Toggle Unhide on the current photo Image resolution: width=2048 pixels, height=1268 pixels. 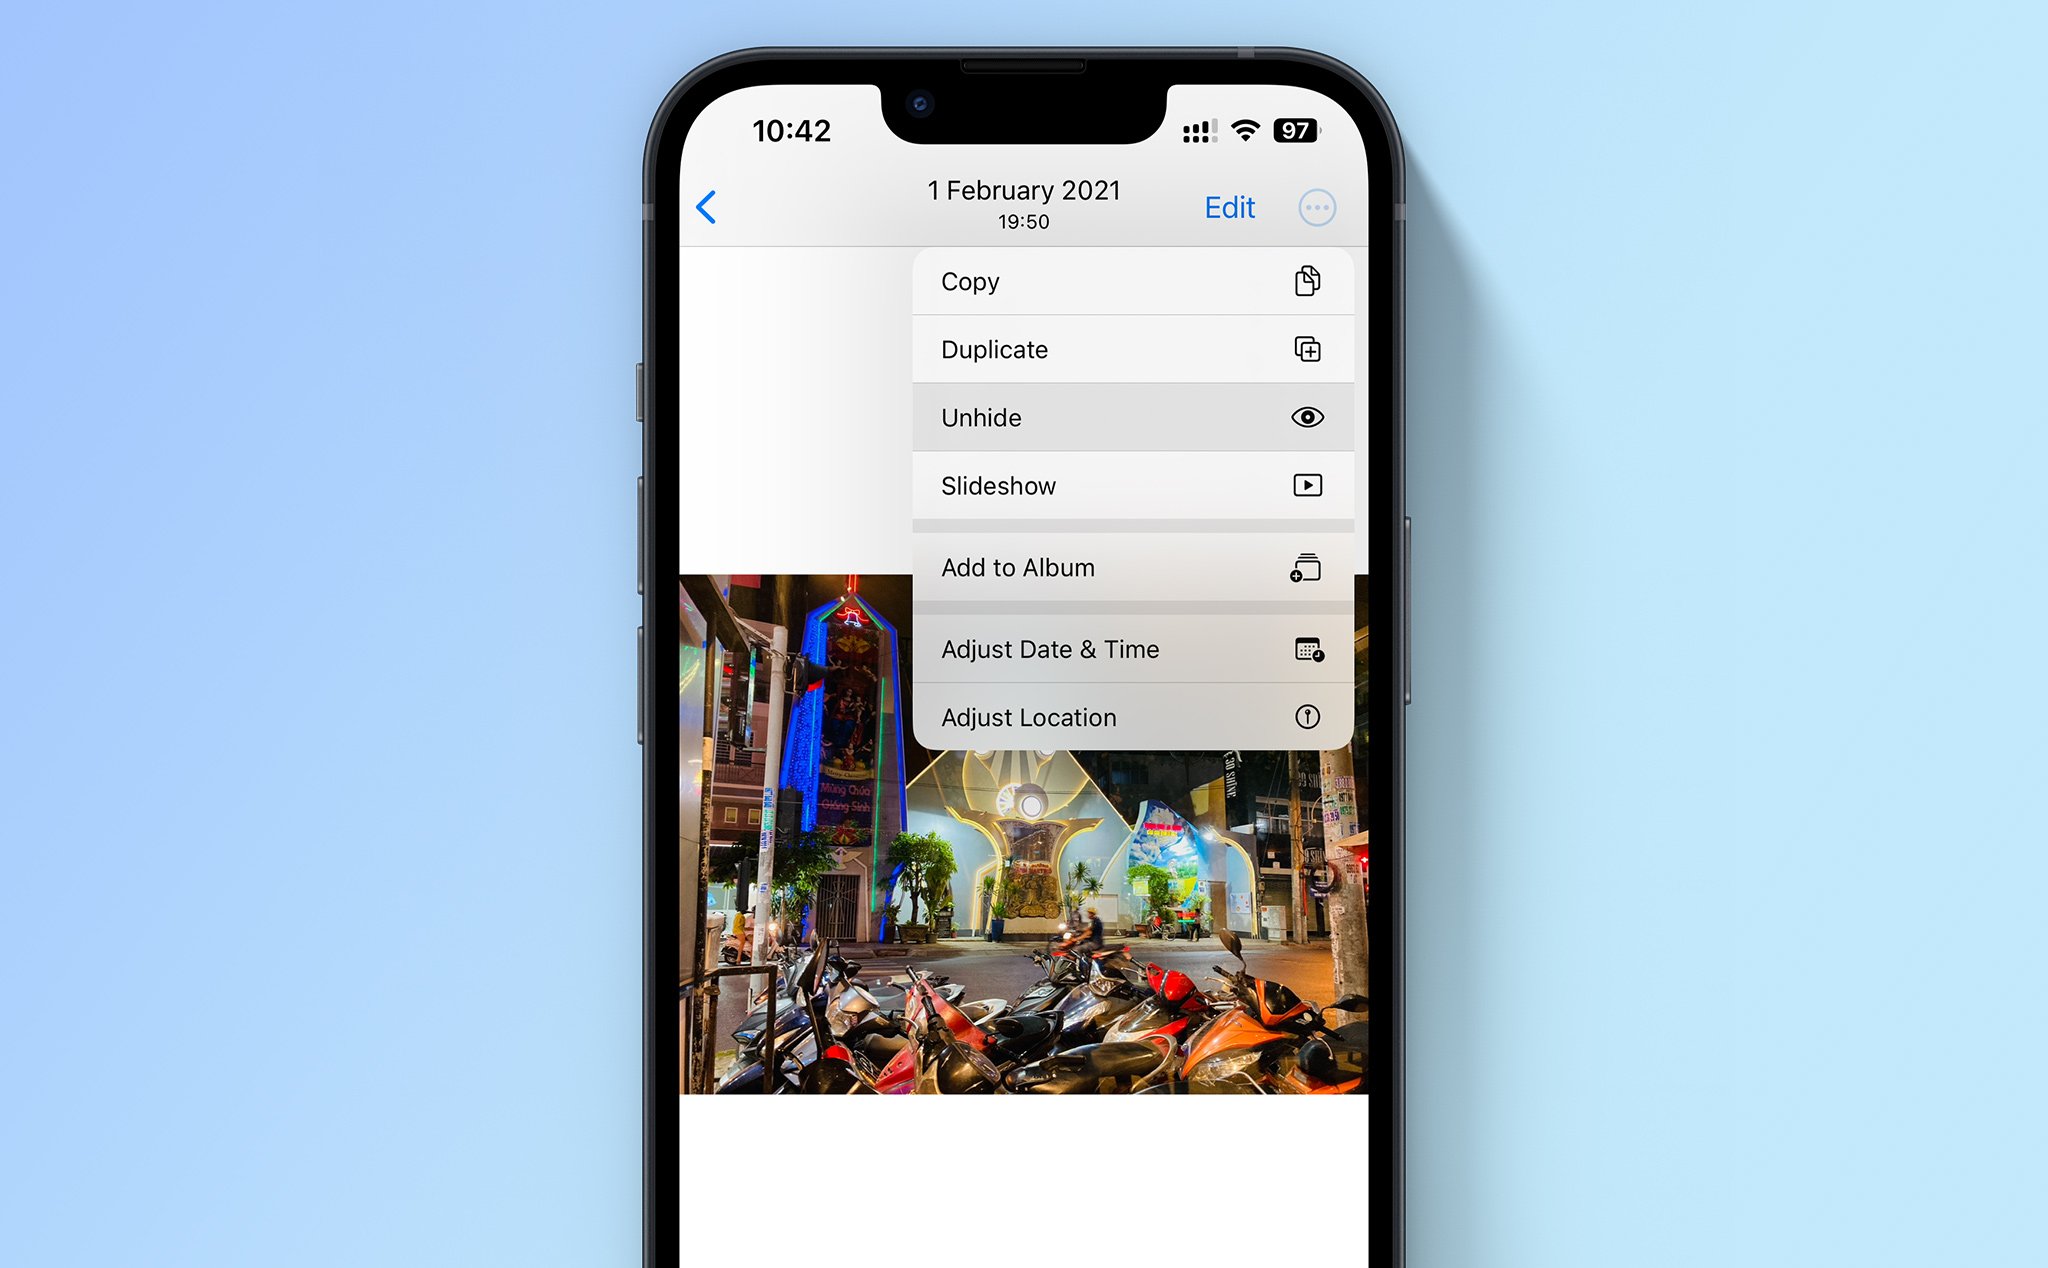(x=1125, y=417)
